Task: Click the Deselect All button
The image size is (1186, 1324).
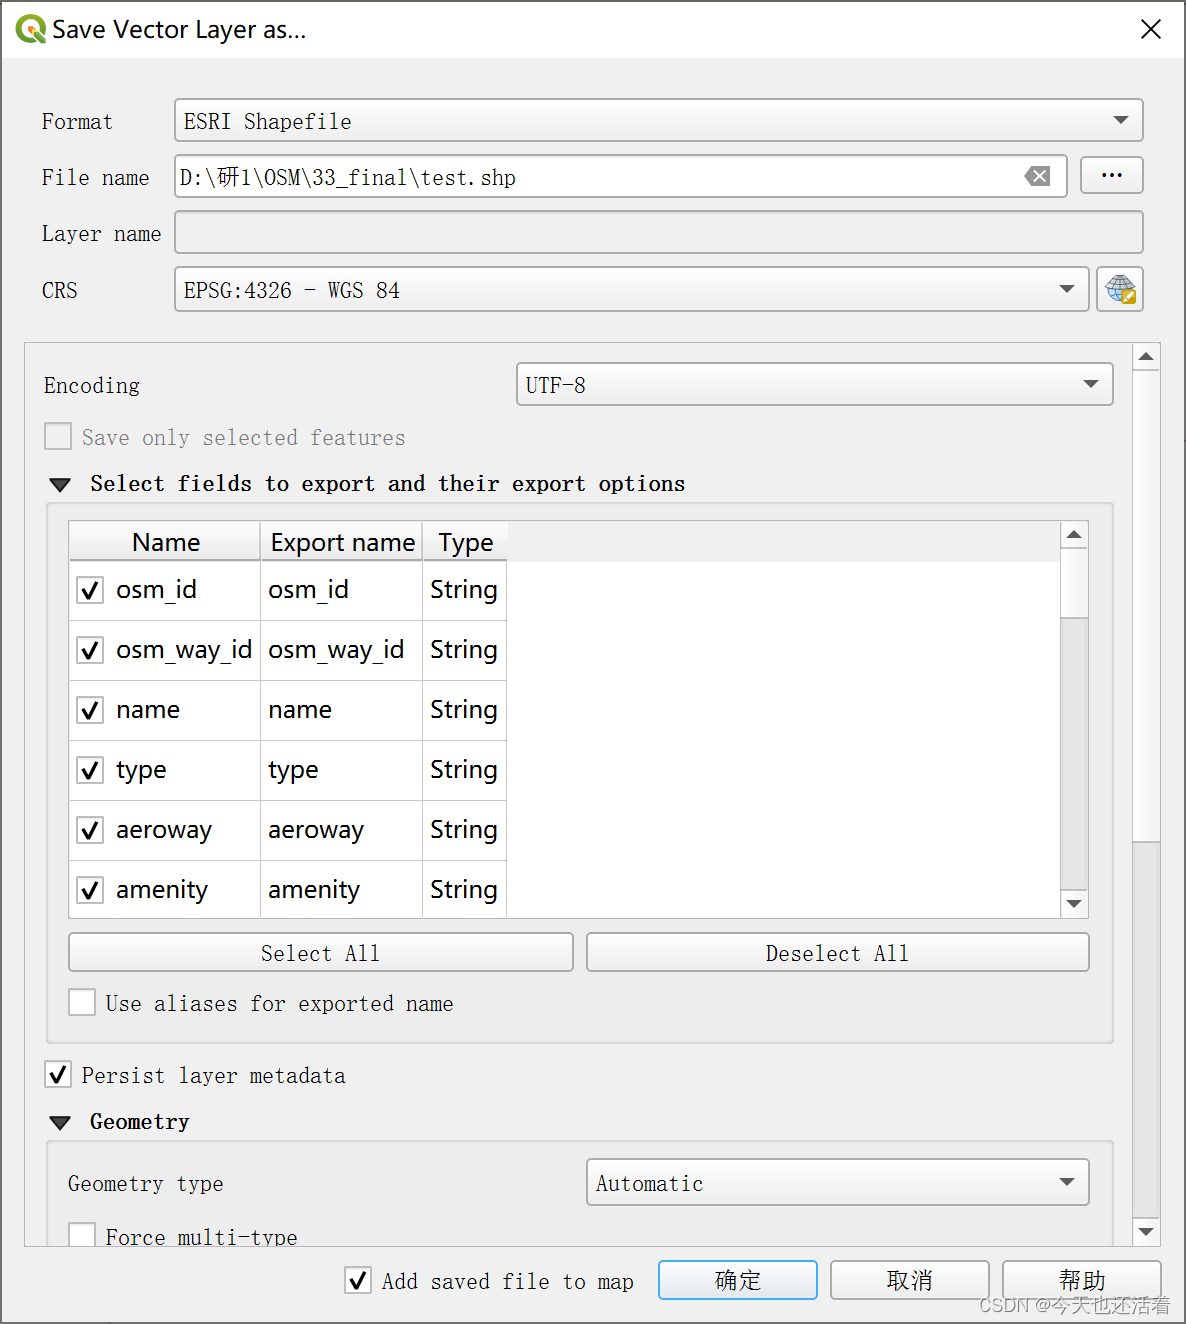Action: click(x=836, y=952)
